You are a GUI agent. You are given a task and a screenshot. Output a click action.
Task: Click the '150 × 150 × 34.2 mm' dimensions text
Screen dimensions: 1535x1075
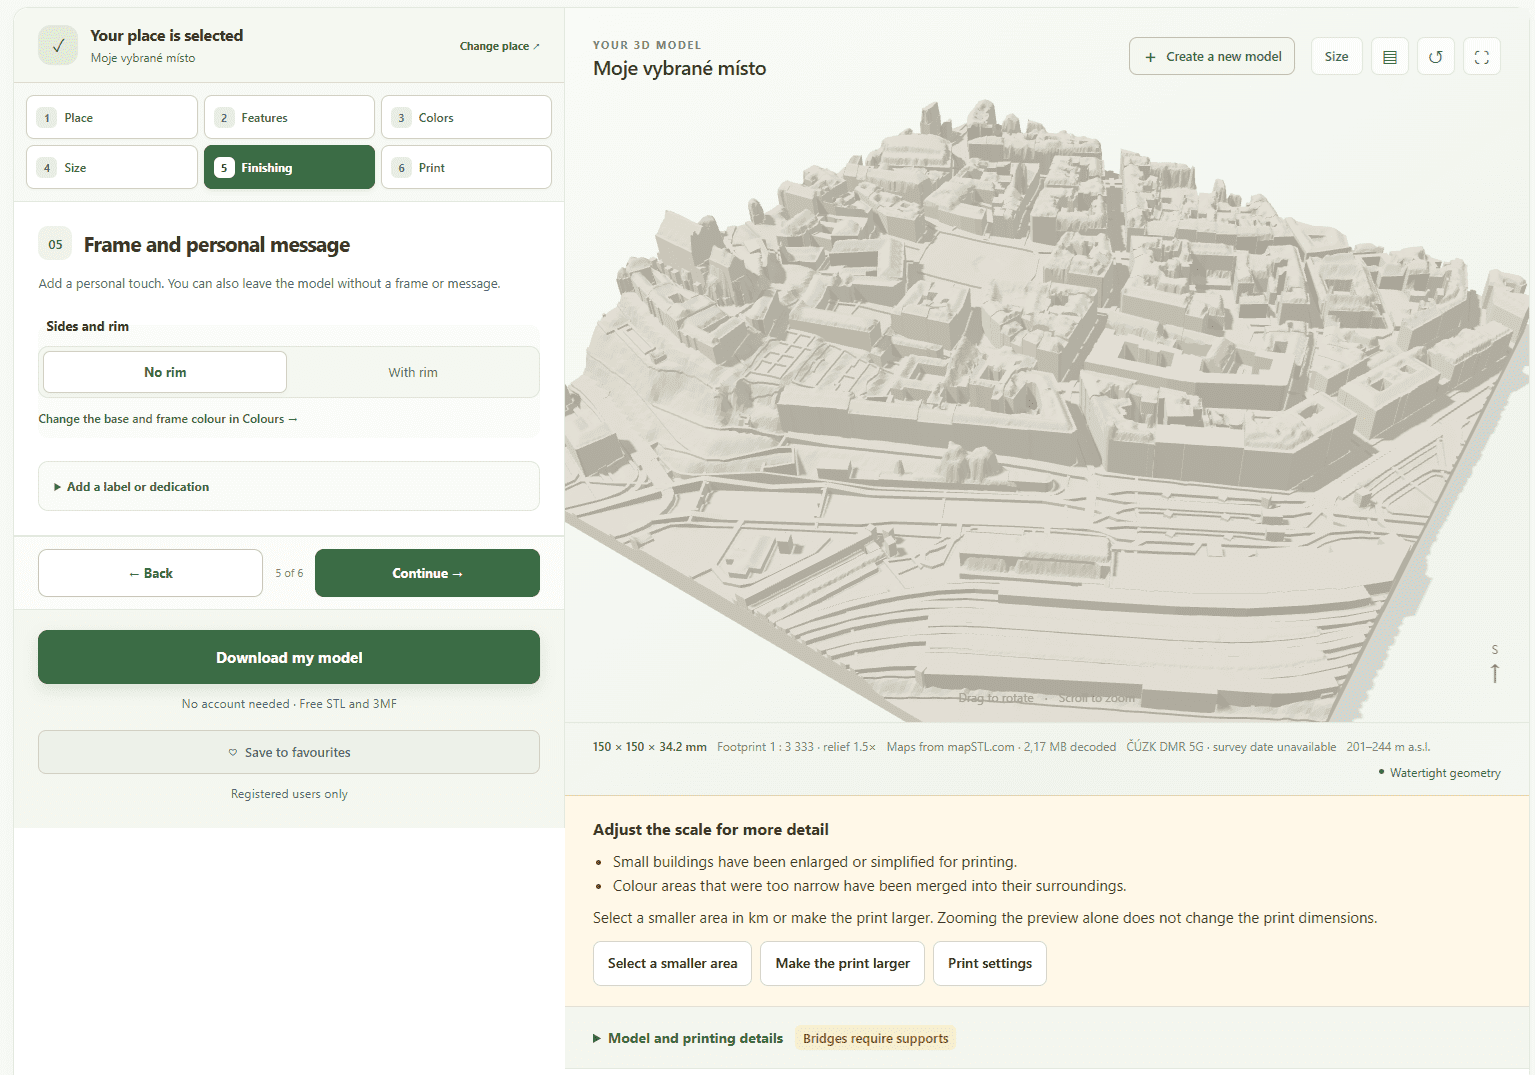[x=650, y=747]
